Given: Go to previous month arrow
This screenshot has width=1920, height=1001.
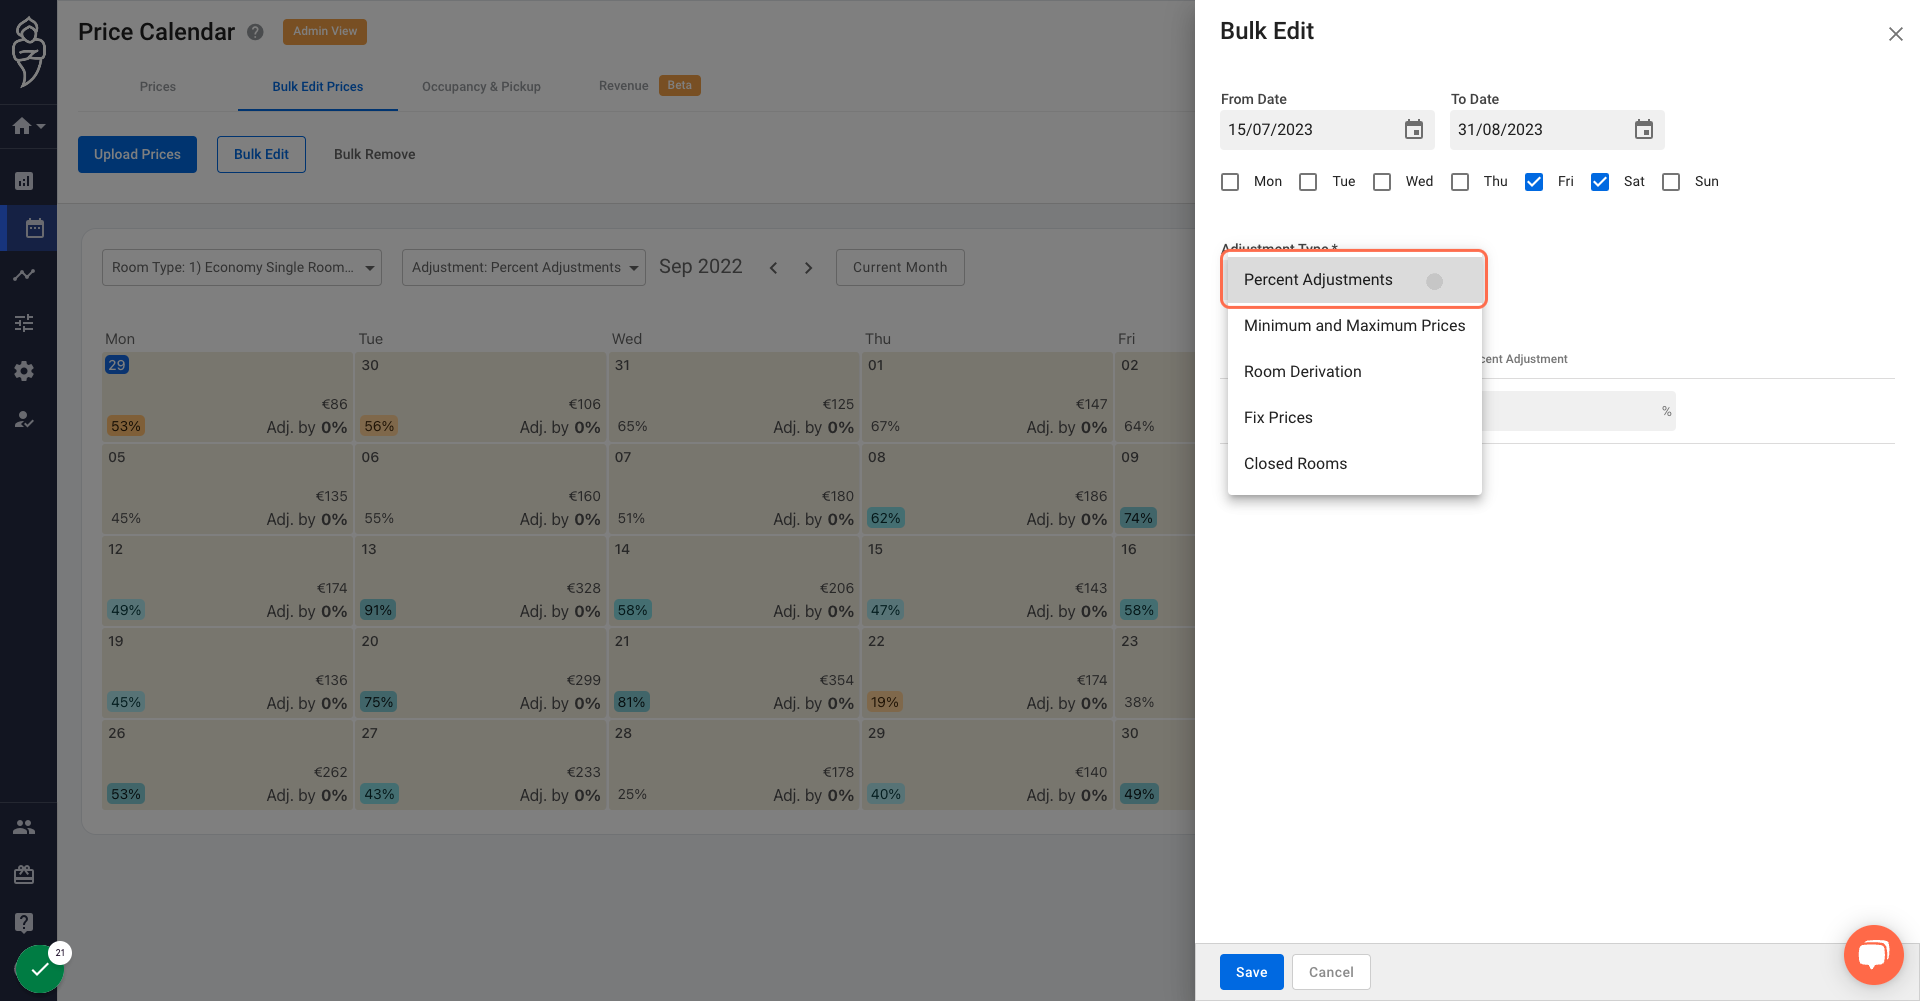Looking at the screenshot, I should (773, 268).
